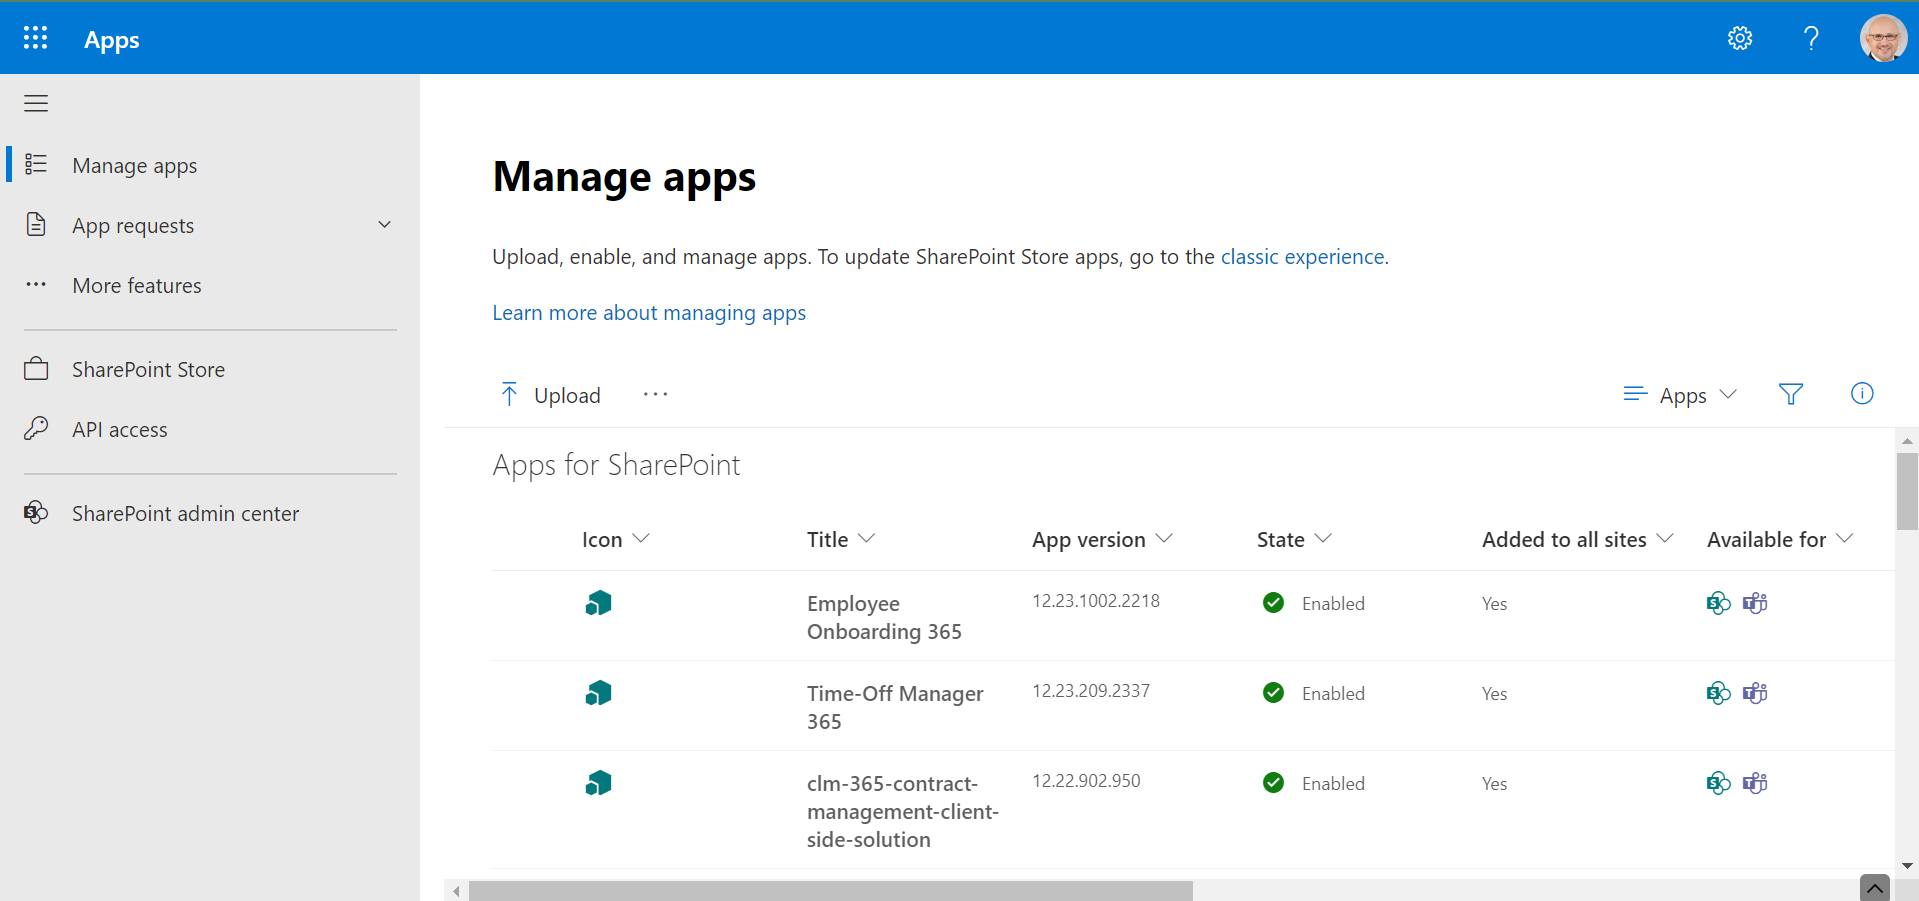Image resolution: width=1919 pixels, height=901 pixels.
Task: Collapse navigation with the hamburger icon
Action: pyautogui.click(x=36, y=103)
